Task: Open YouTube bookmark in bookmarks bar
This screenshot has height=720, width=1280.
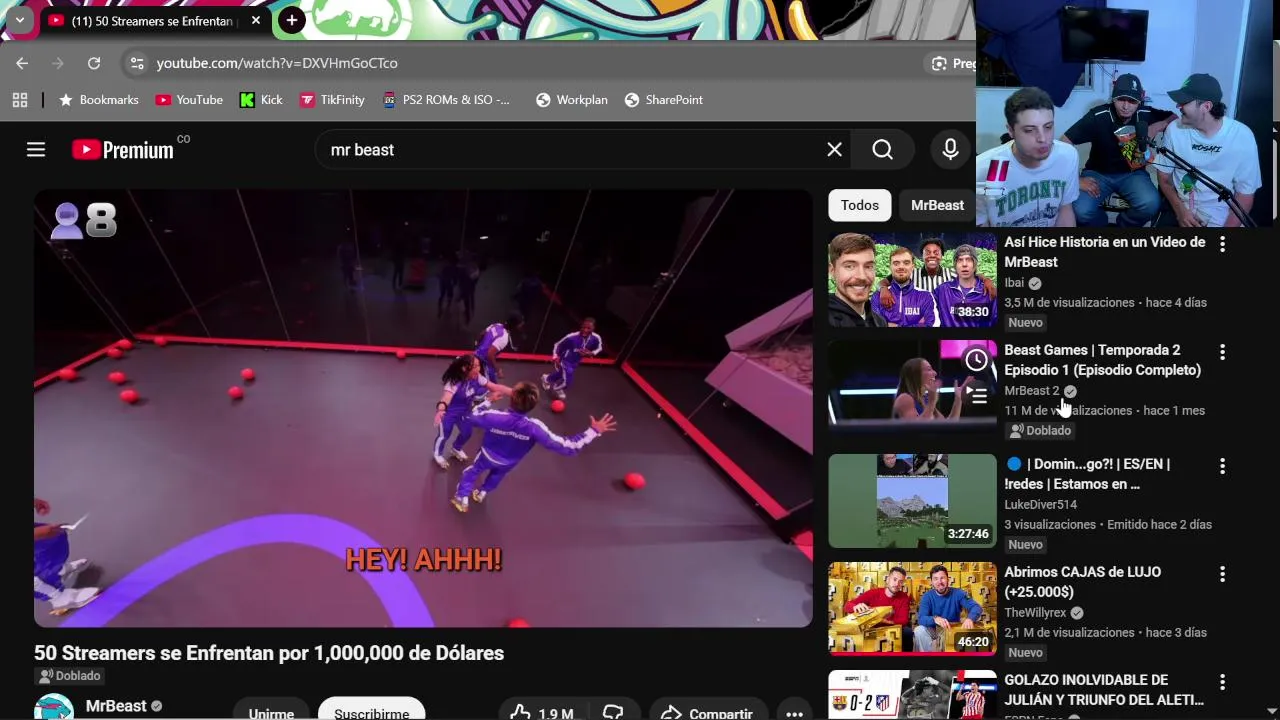Action: 189,100
